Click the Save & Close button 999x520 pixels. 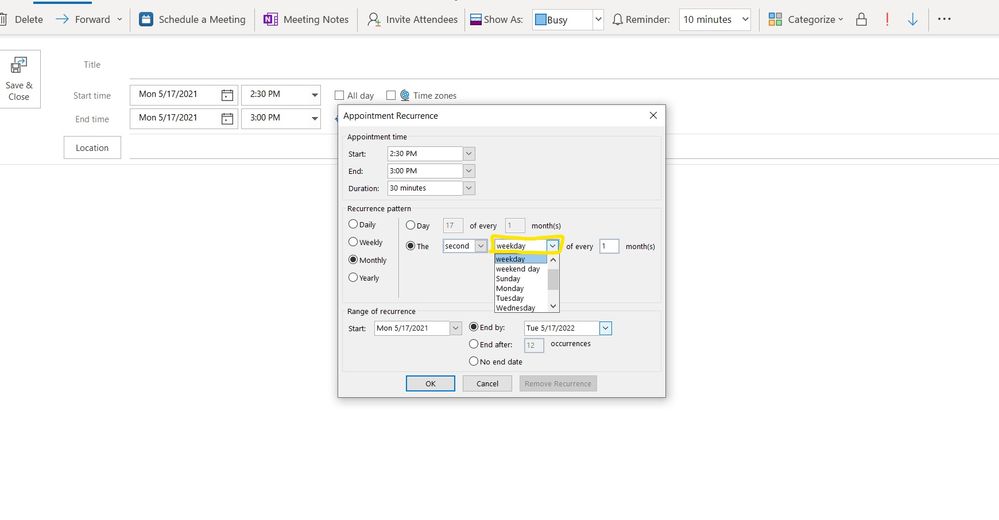pyautogui.click(x=19, y=79)
